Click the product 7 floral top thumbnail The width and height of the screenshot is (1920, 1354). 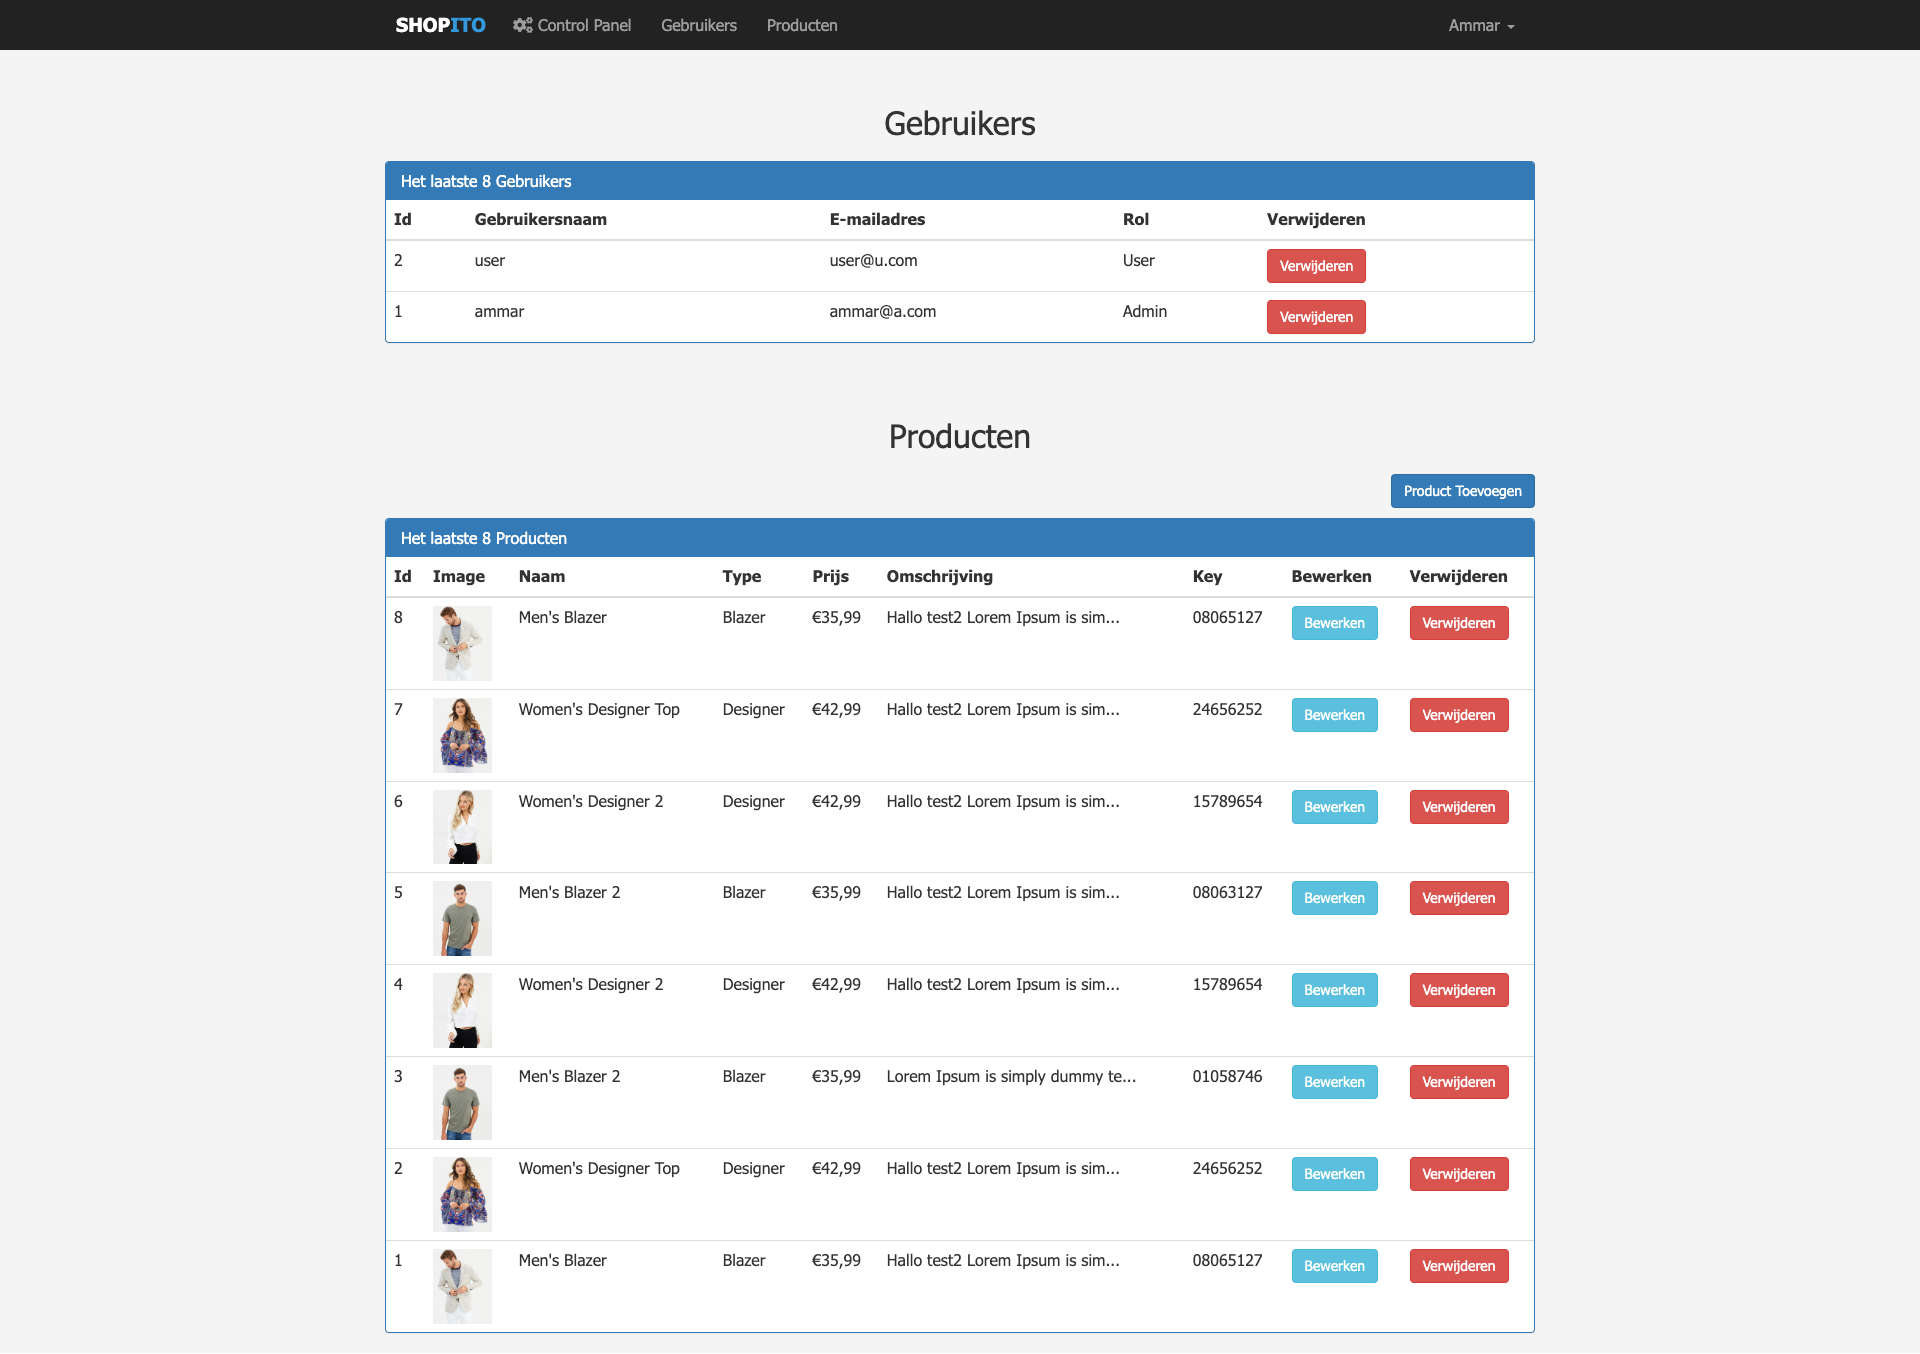(x=462, y=735)
